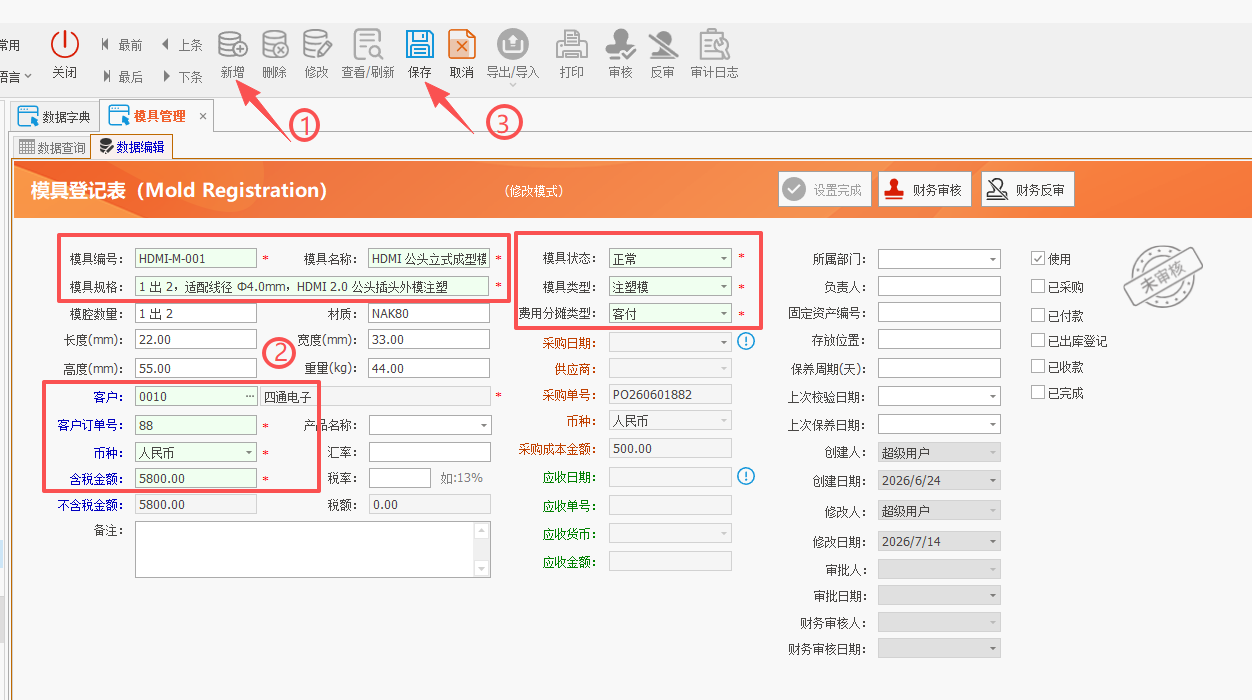Image resolution: width=1252 pixels, height=700 pixels.
Task: Click the 审核 approve icon
Action: (x=621, y=44)
